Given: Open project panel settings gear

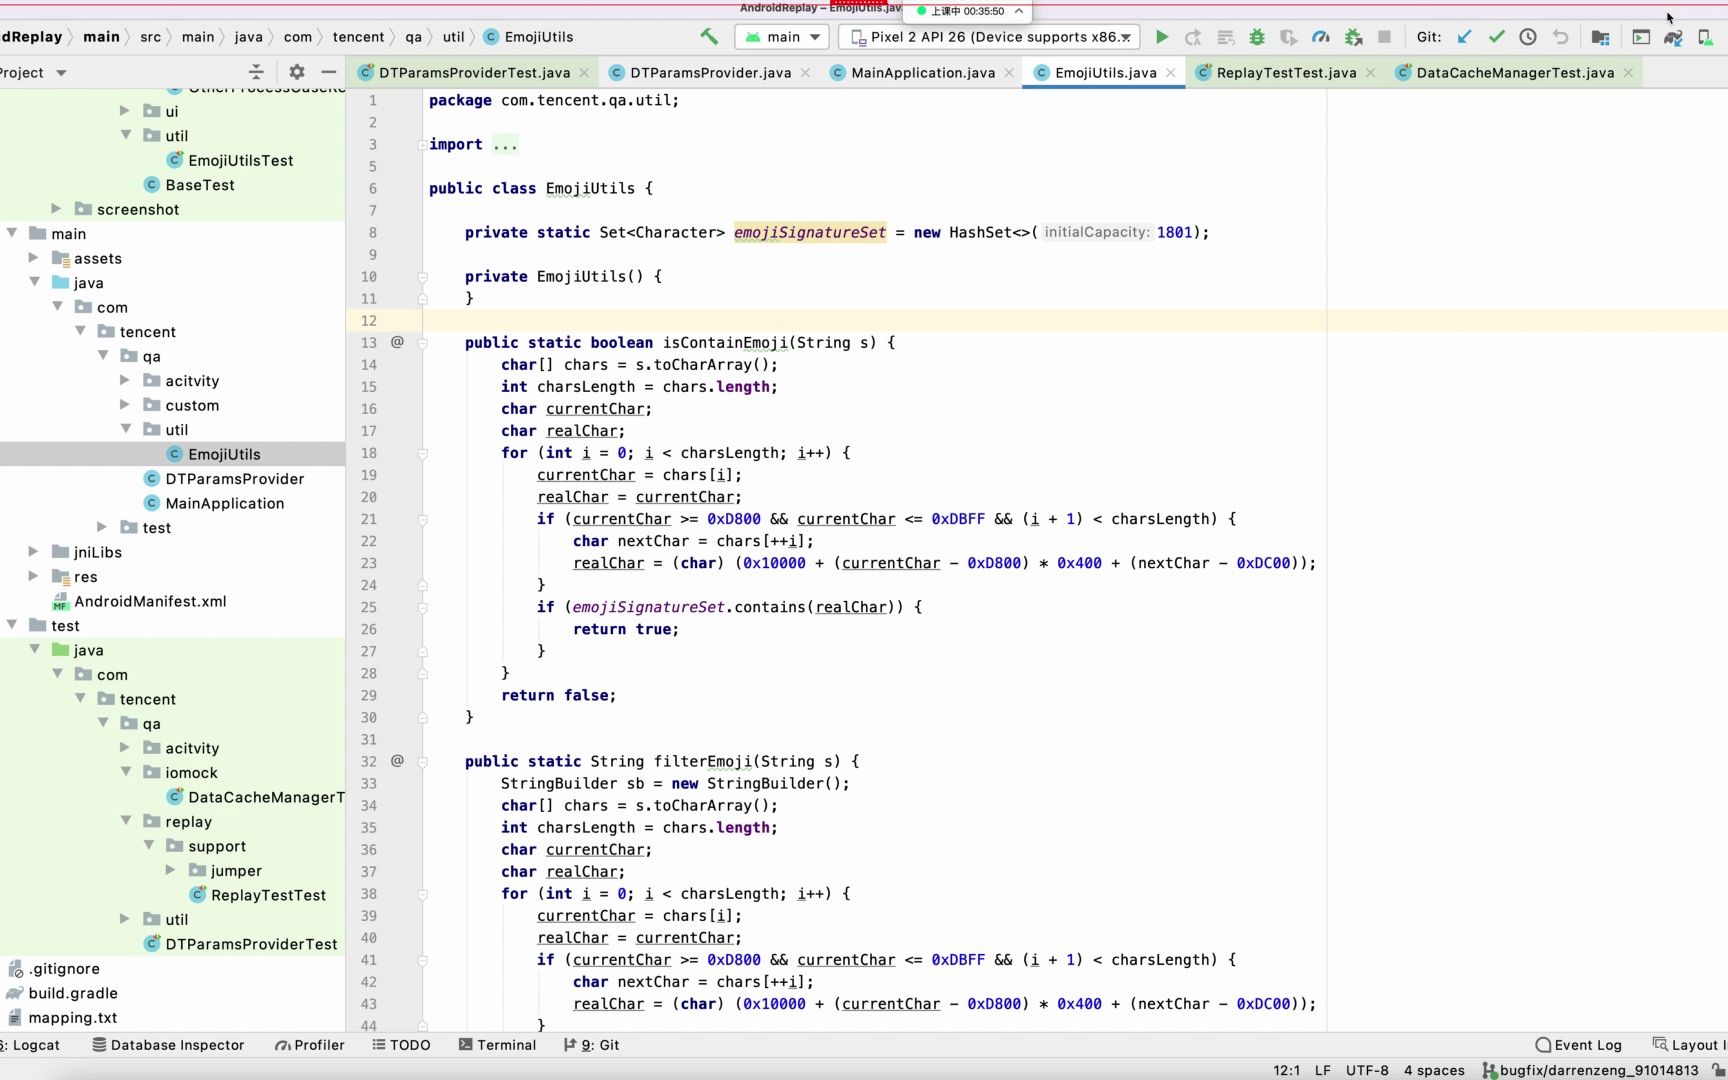Looking at the screenshot, I should (x=297, y=72).
